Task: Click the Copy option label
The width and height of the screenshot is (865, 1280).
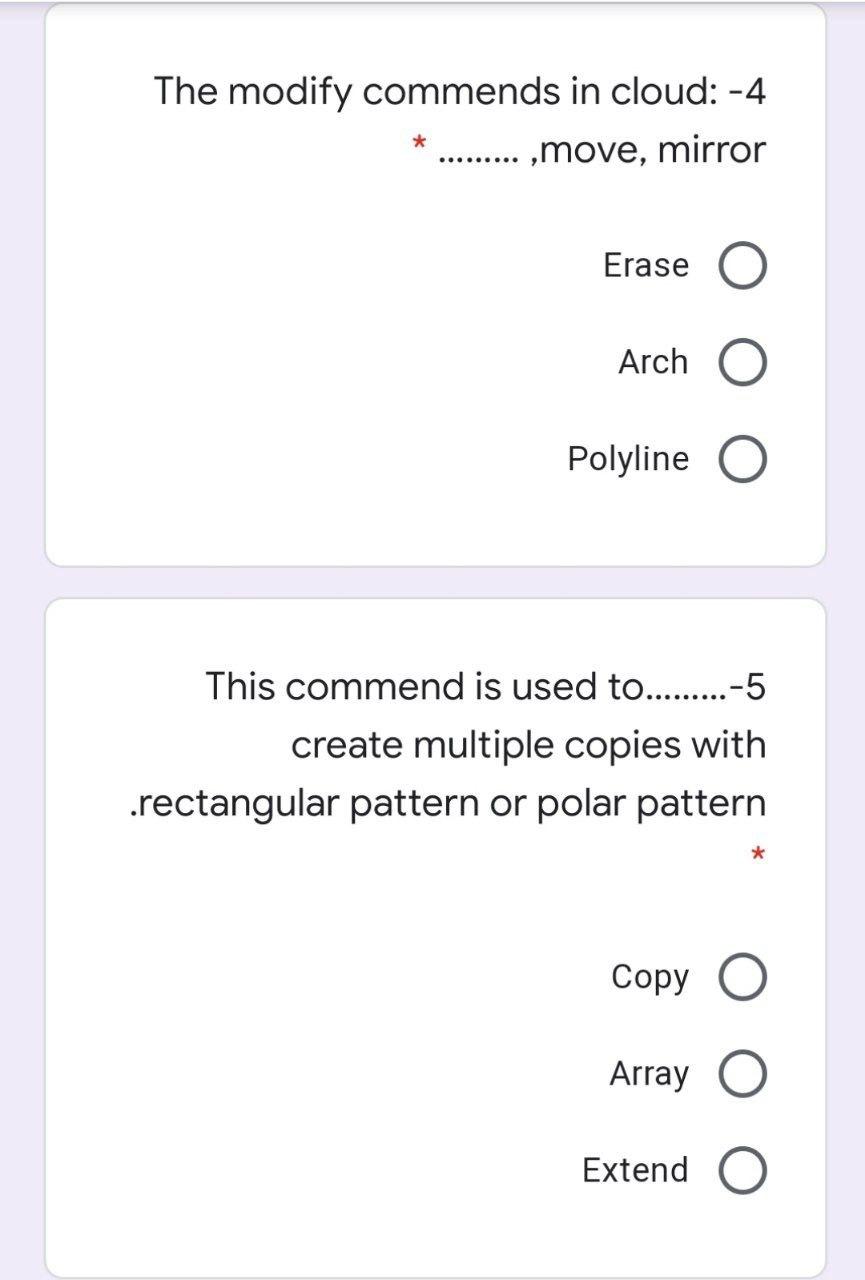Action: [x=650, y=977]
